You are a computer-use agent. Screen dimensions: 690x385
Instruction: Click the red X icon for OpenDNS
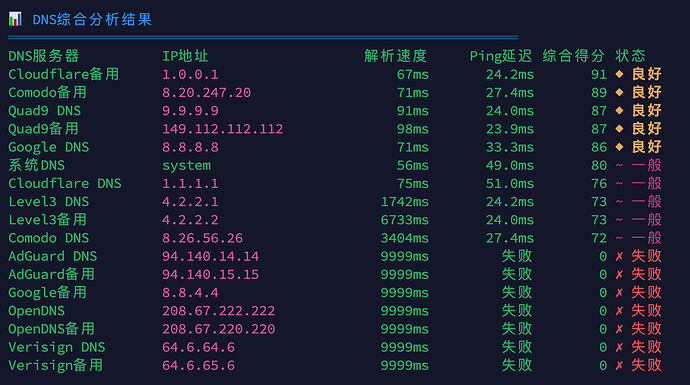pyautogui.click(x=619, y=311)
